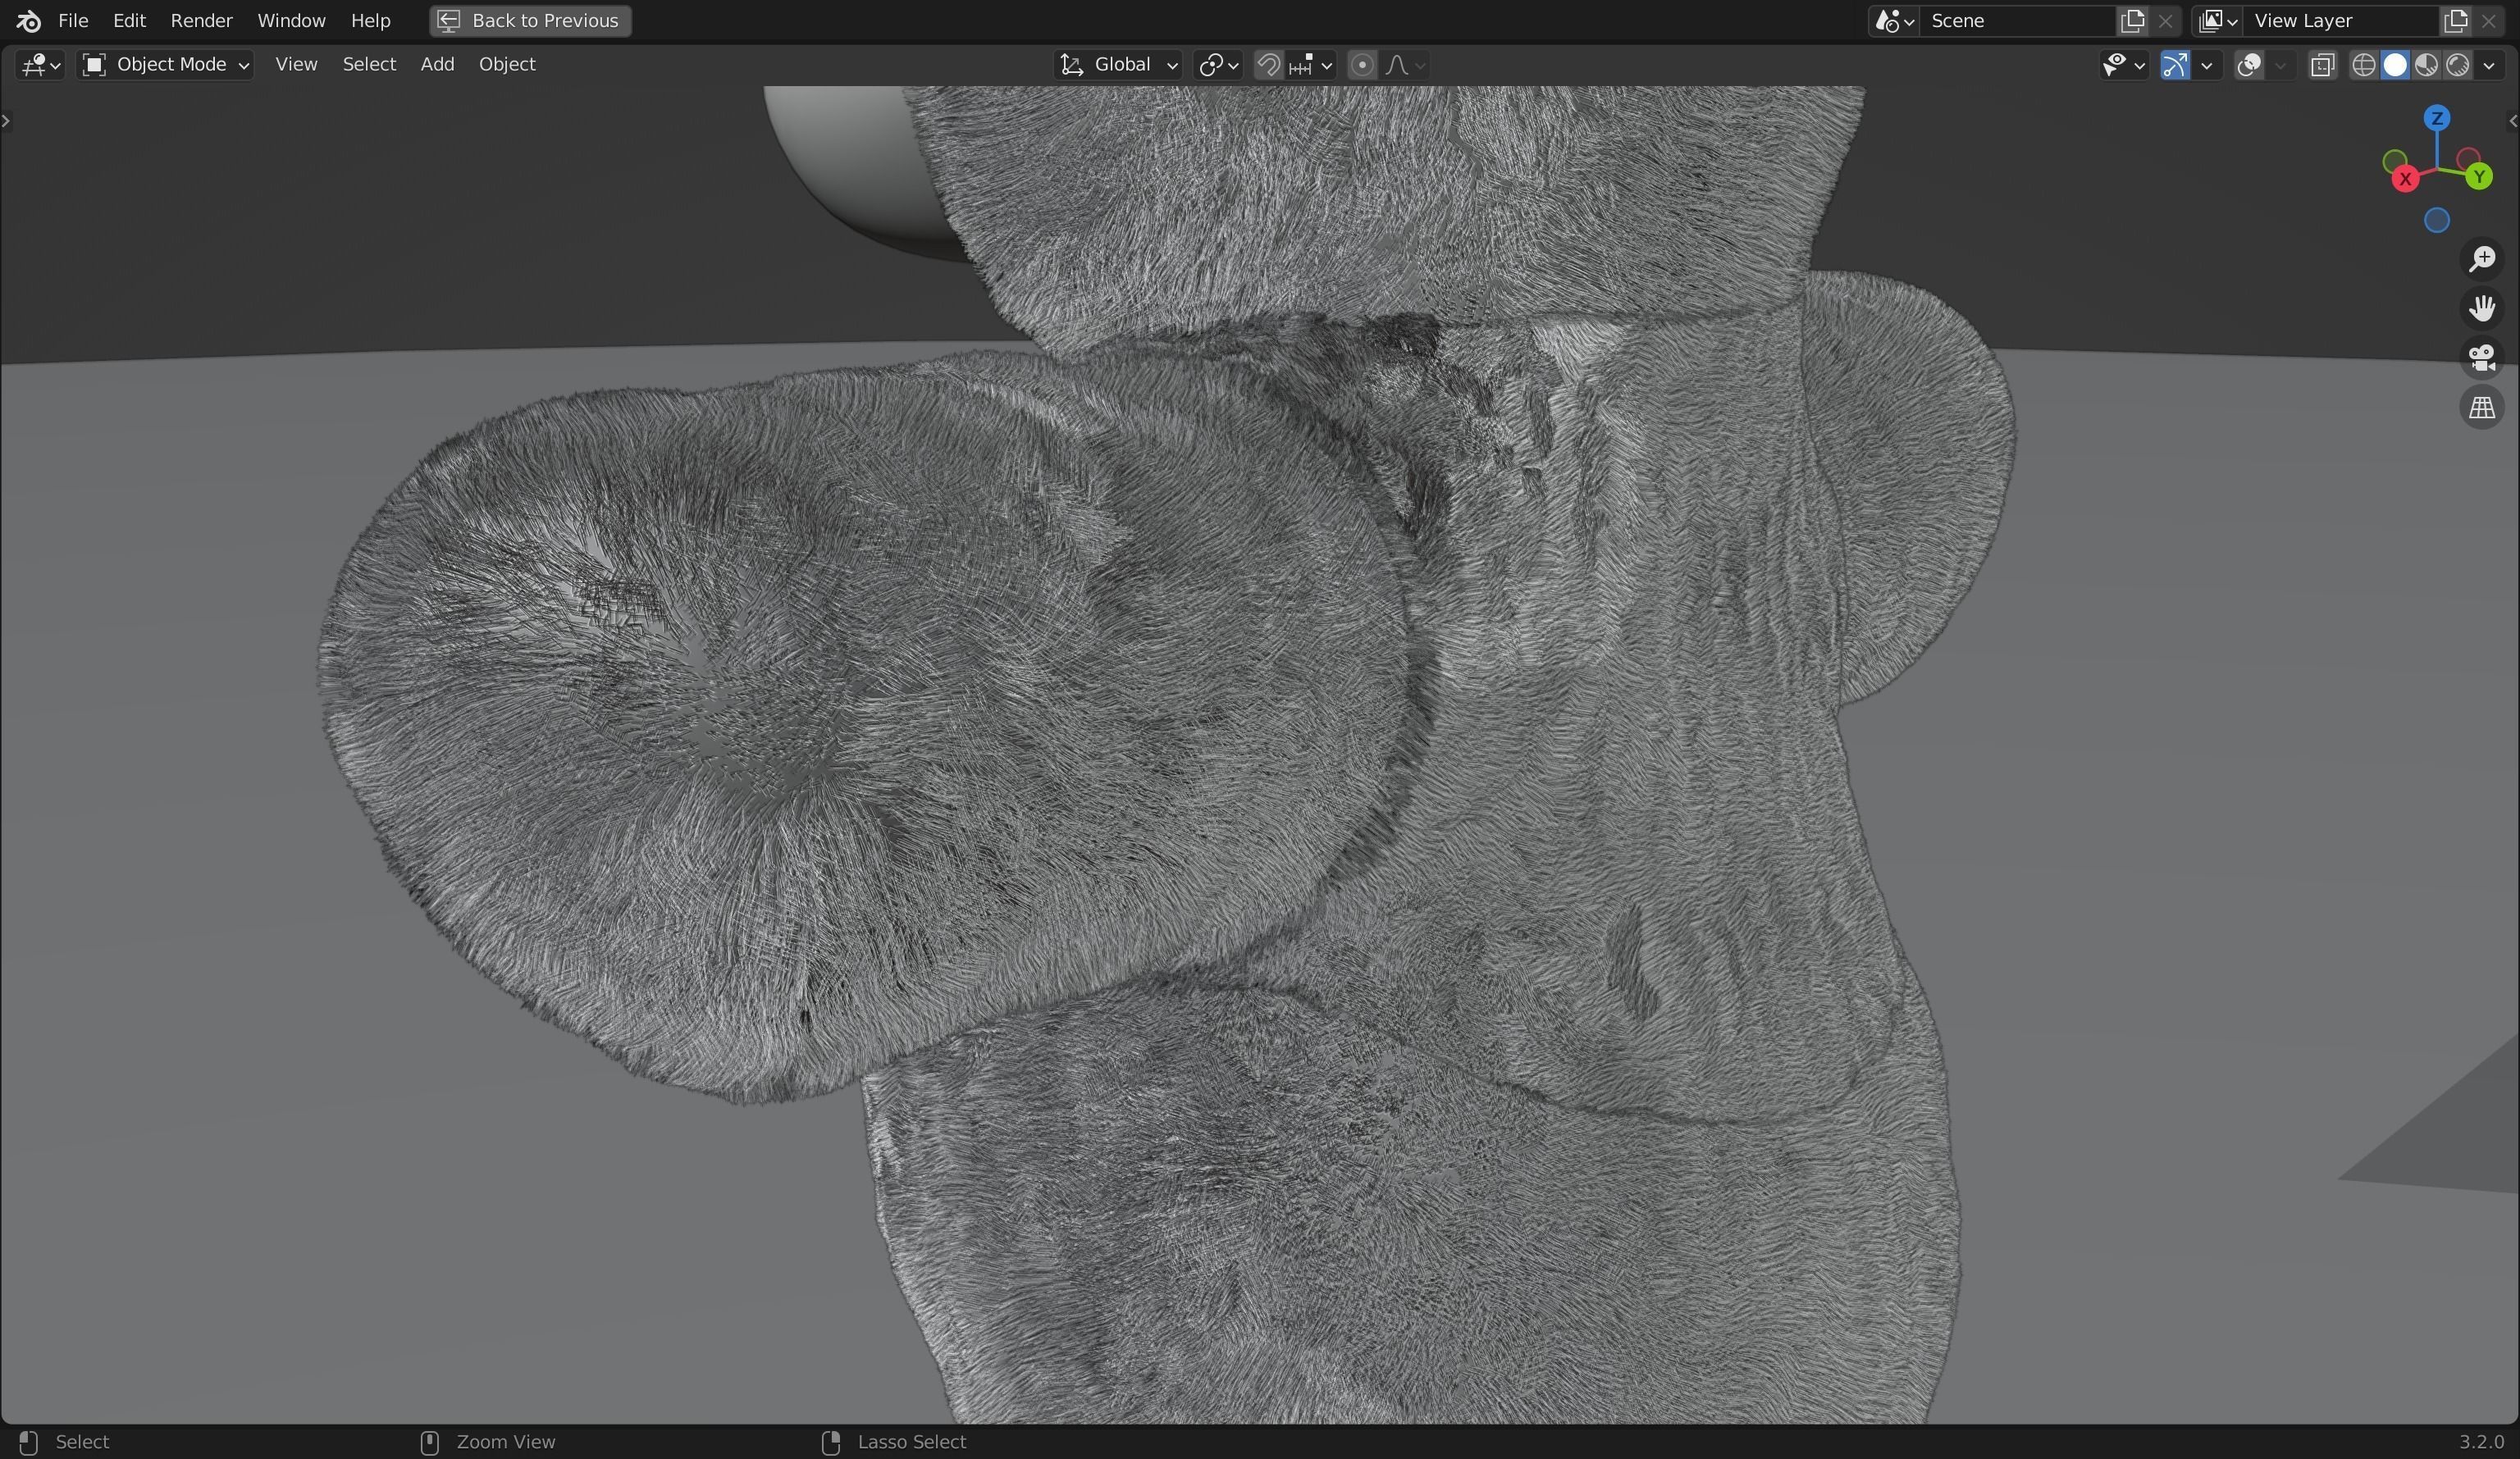Open the Object Mode dropdown
The image size is (2520, 1459).
point(166,65)
